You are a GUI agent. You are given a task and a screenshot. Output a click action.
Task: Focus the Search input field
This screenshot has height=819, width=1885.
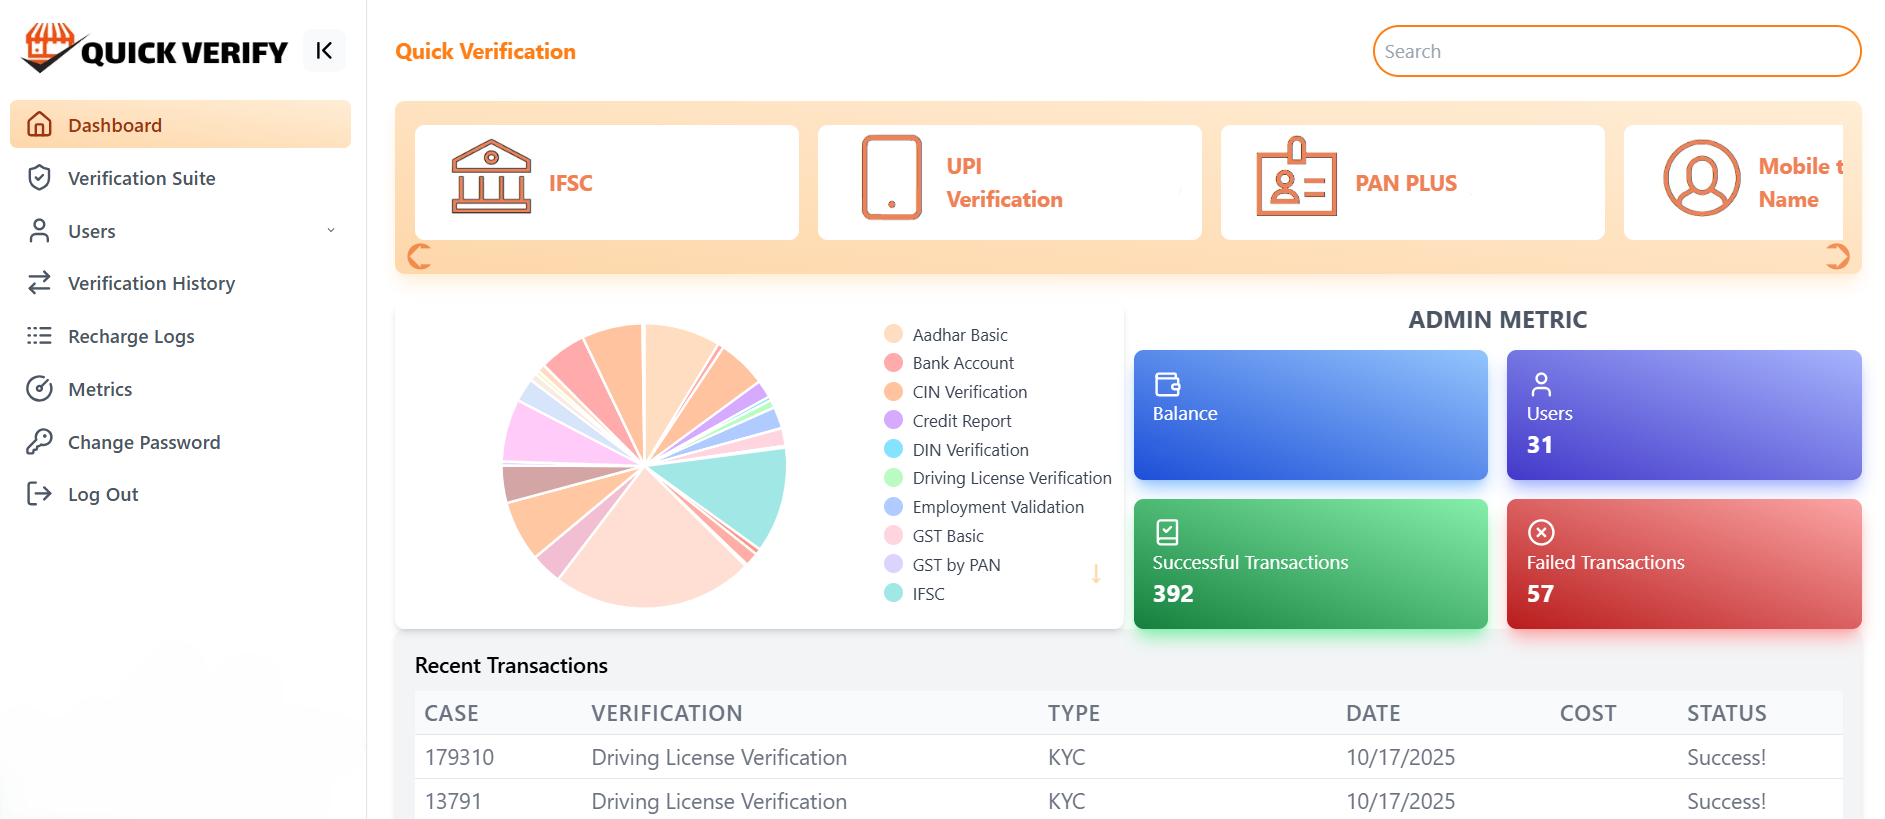click(1616, 52)
